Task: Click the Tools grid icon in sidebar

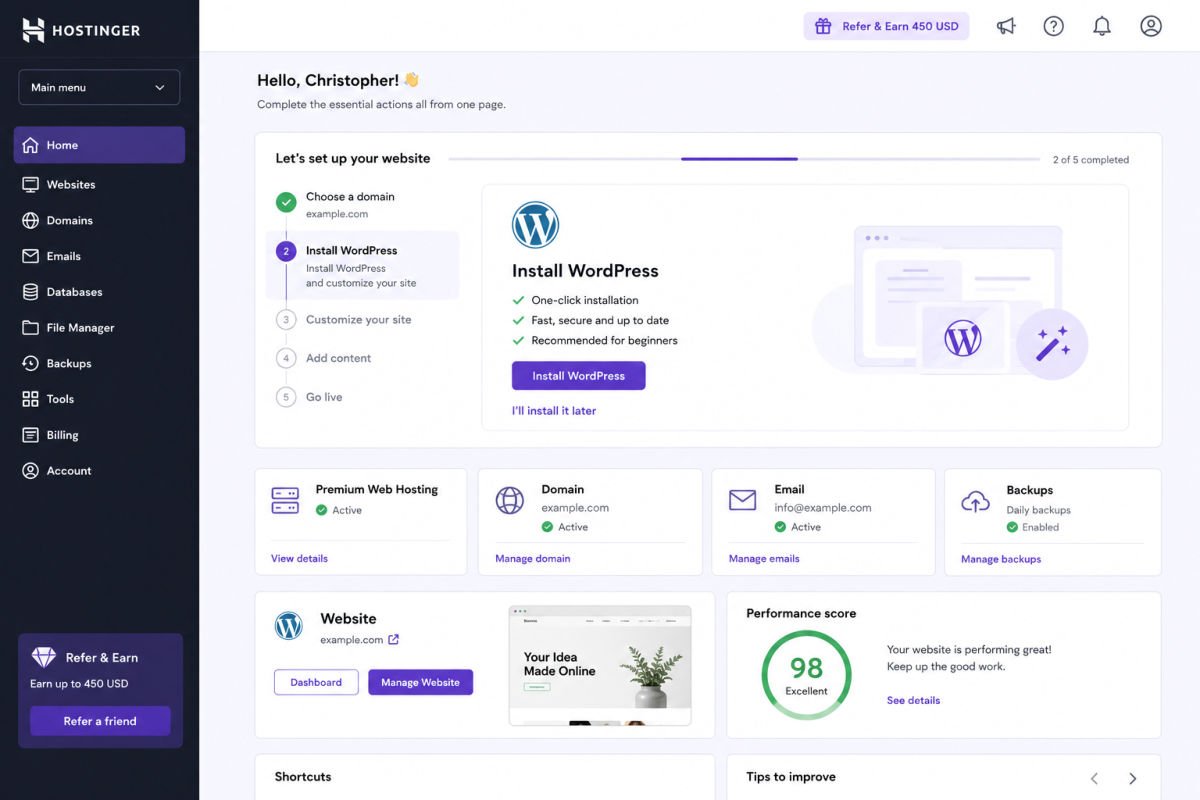Action: point(30,399)
